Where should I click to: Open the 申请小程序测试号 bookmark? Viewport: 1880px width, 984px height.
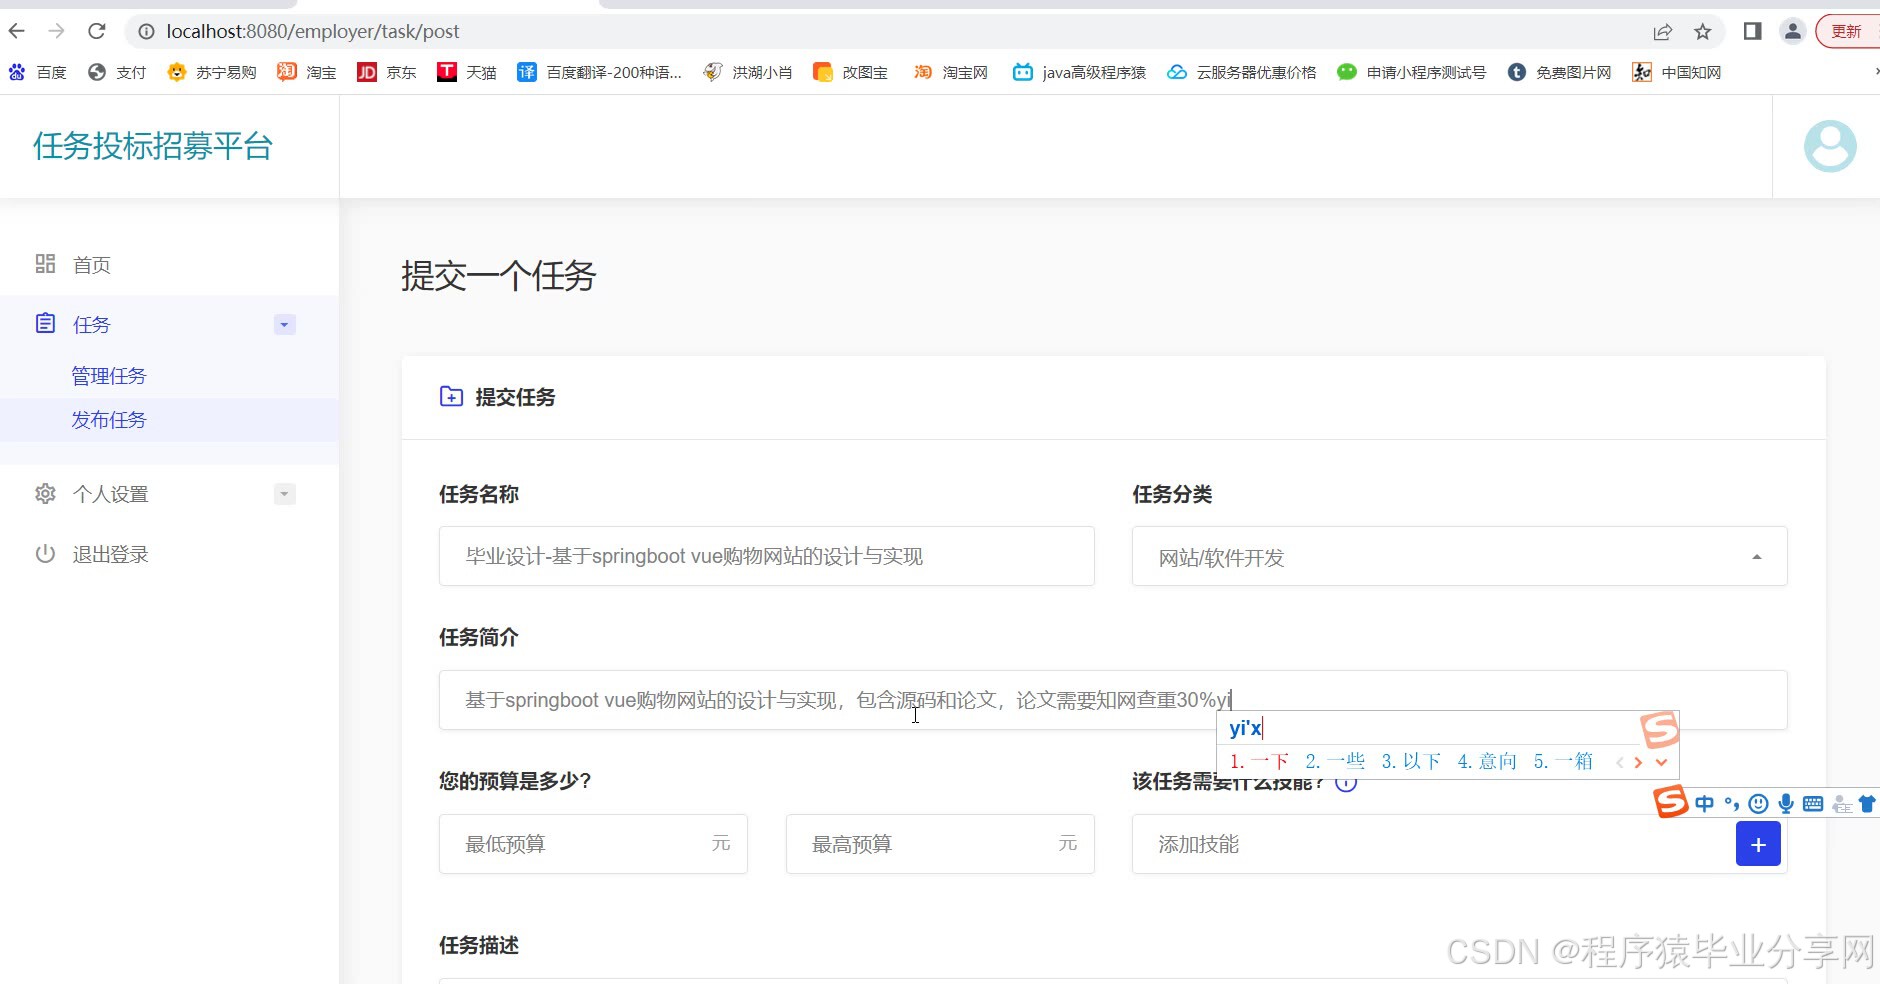[x=1412, y=72]
